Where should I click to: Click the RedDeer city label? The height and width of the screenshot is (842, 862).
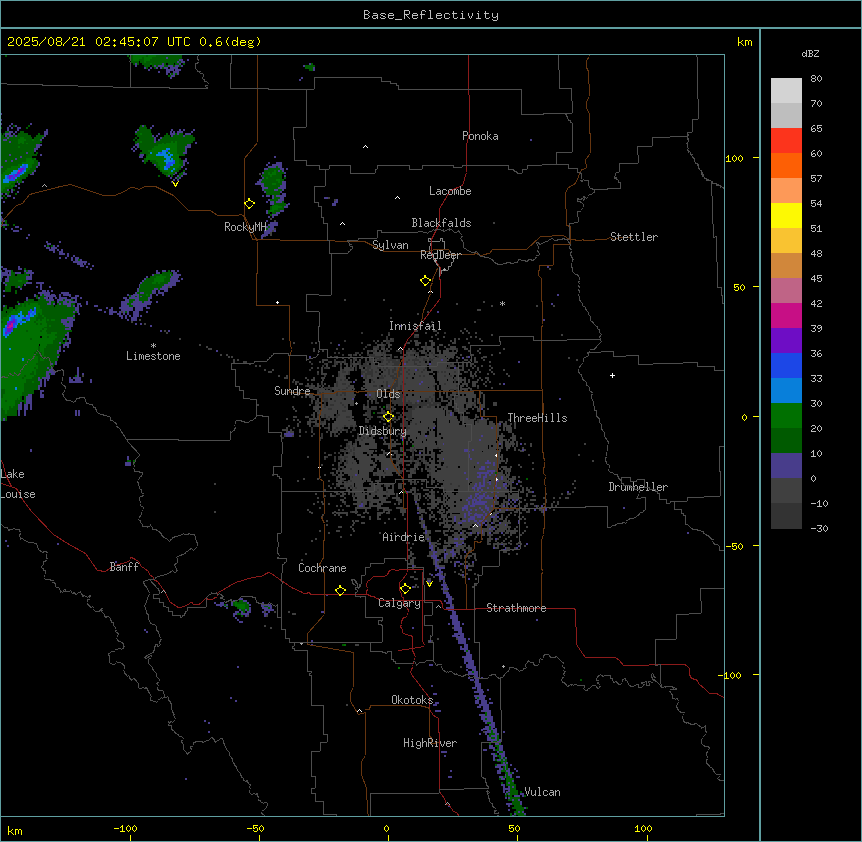click(x=440, y=255)
